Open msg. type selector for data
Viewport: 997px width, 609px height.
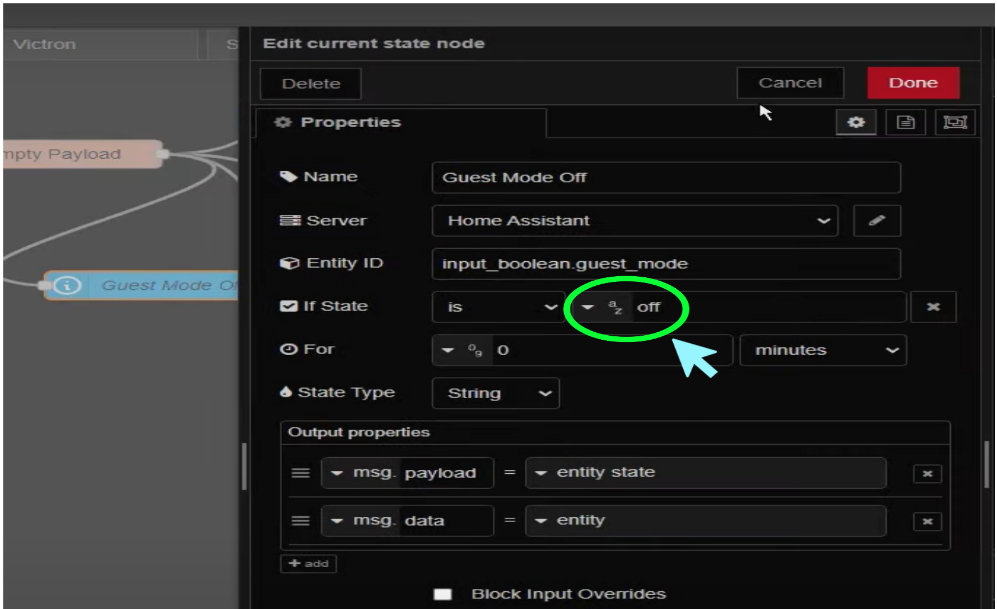pyautogui.click(x=361, y=521)
